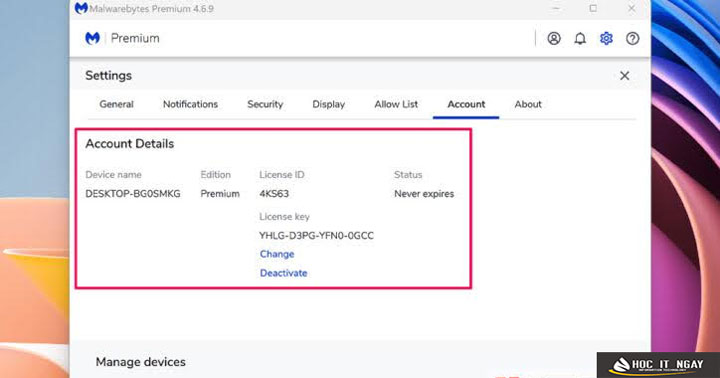Click the Never expires status text
Viewport: 720px width, 378px height.
pos(424,194)
